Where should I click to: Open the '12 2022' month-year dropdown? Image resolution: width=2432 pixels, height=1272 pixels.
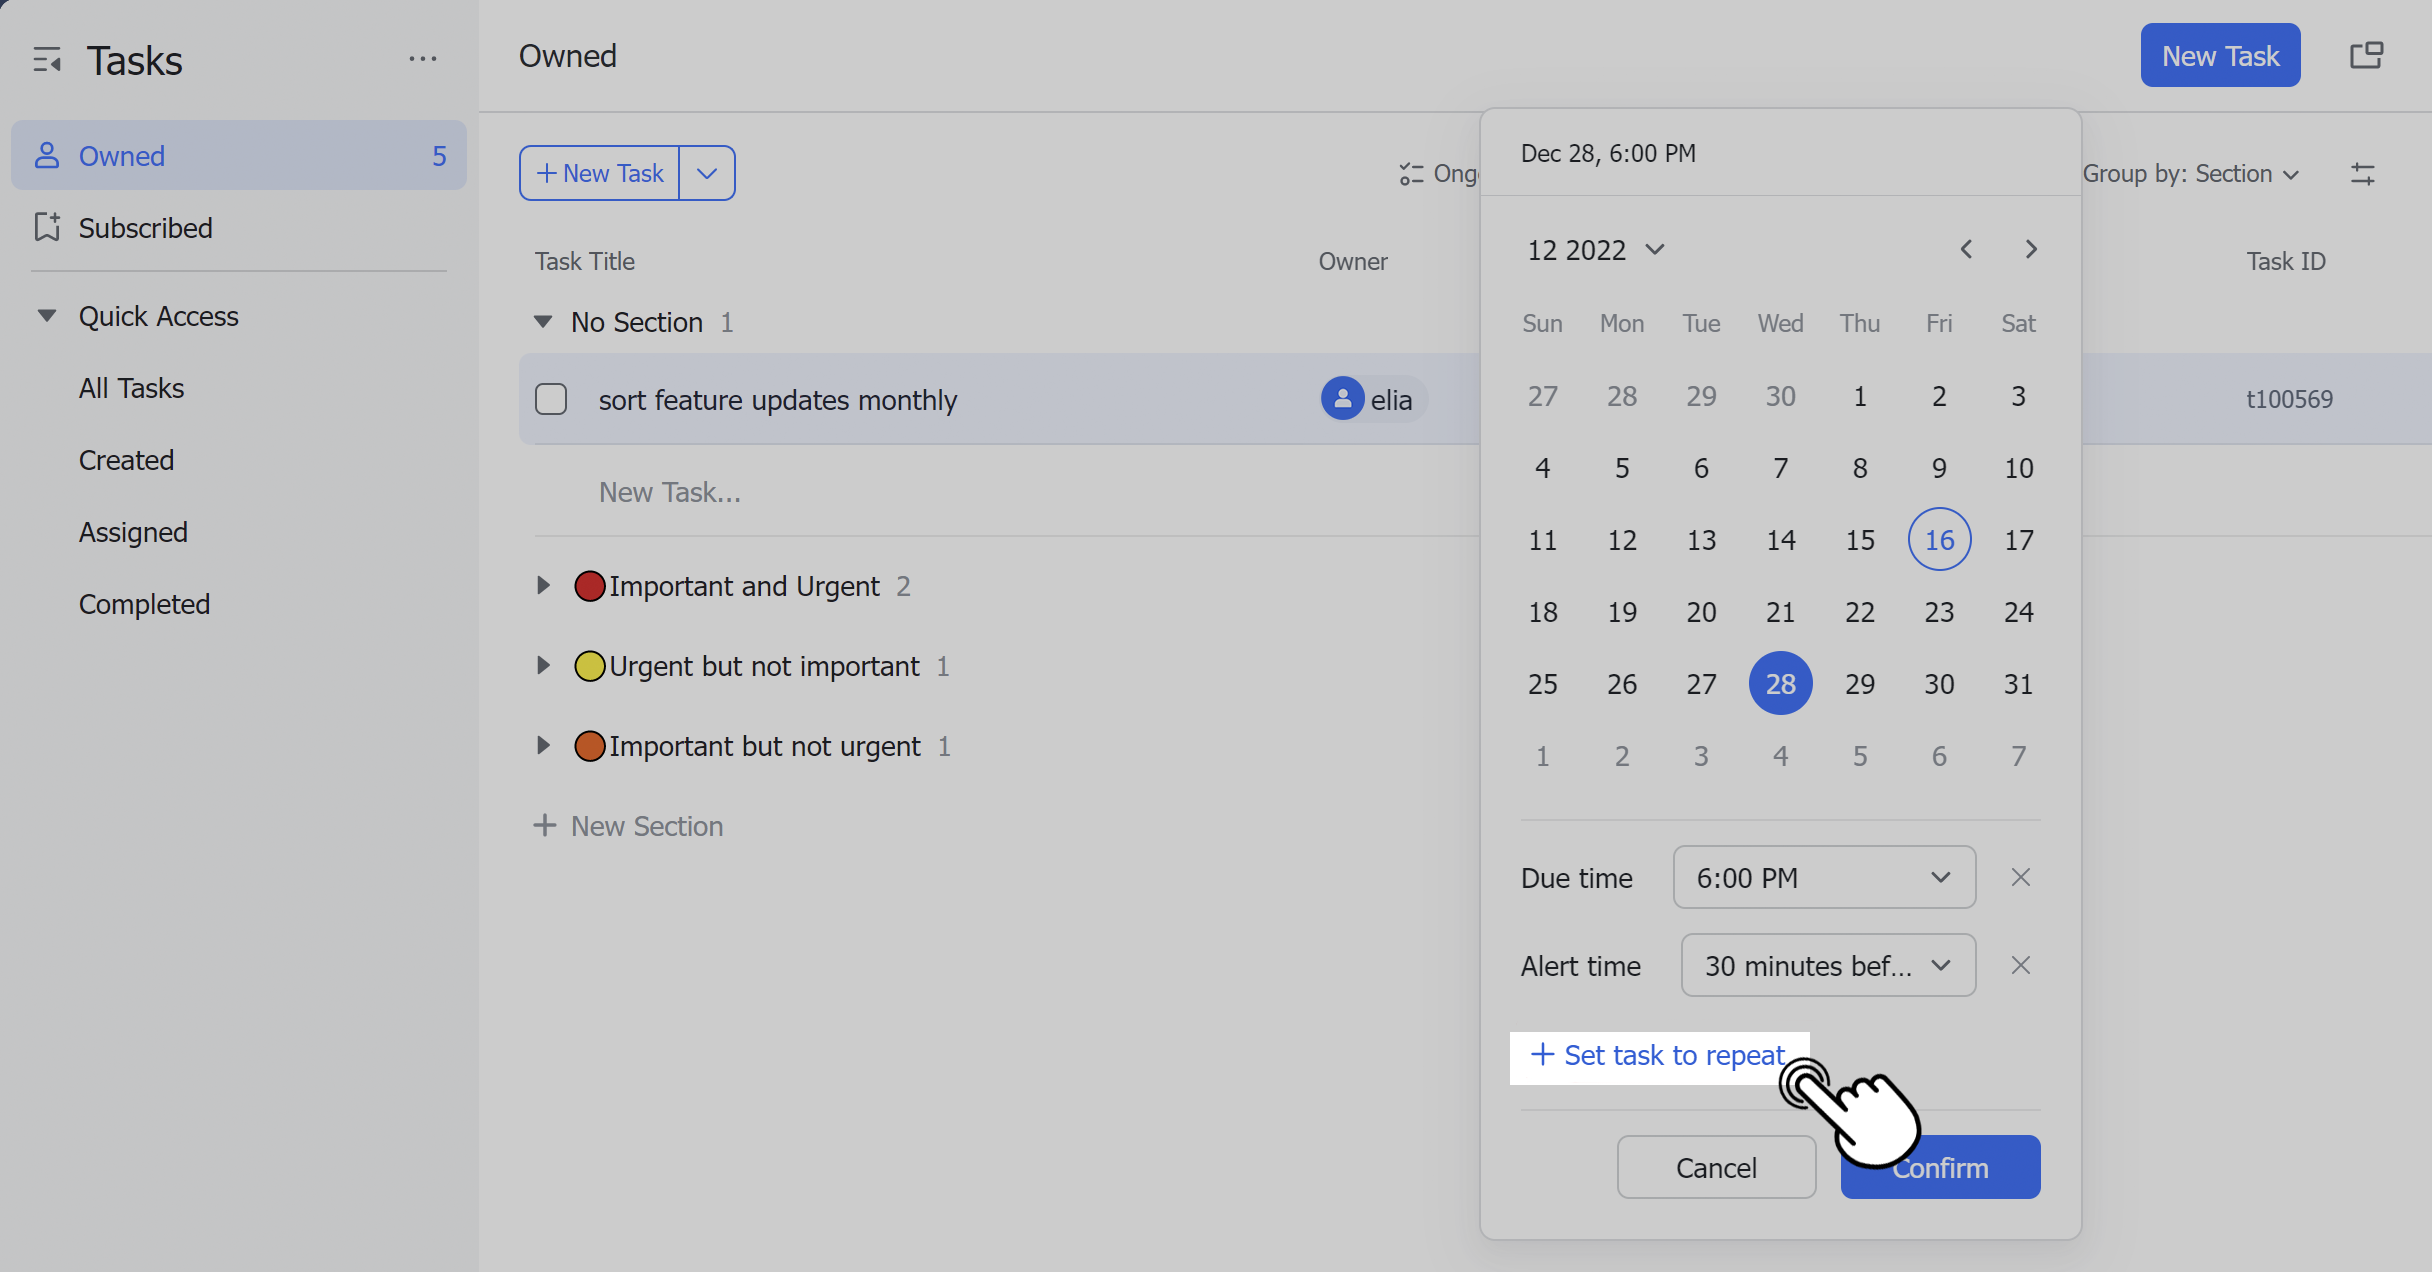(1594, 249)
